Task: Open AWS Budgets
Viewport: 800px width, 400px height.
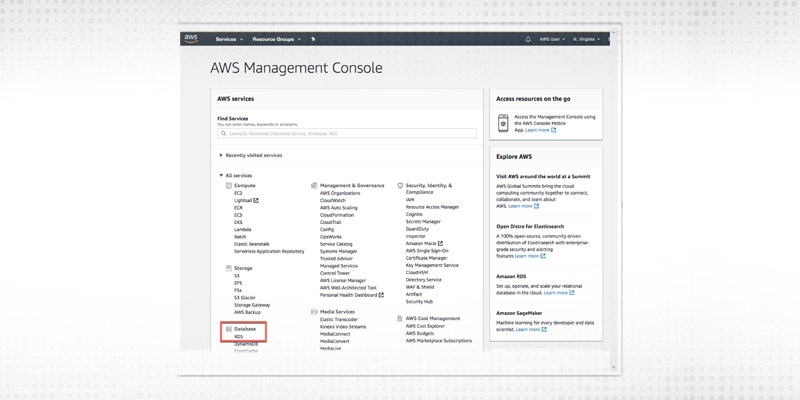Action: [x=420, y=333]
